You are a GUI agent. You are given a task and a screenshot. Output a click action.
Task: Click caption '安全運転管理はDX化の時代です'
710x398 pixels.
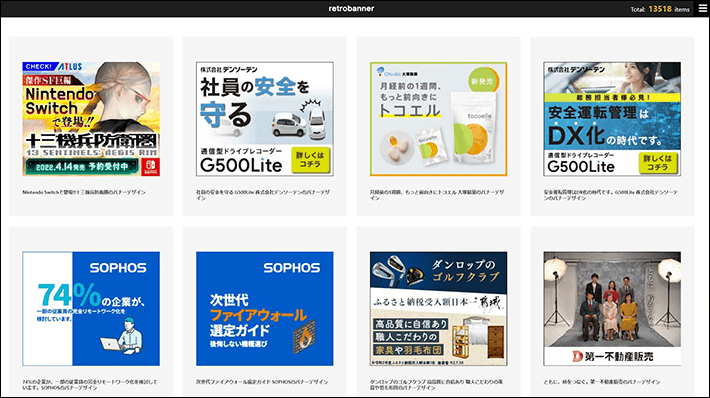611,195
